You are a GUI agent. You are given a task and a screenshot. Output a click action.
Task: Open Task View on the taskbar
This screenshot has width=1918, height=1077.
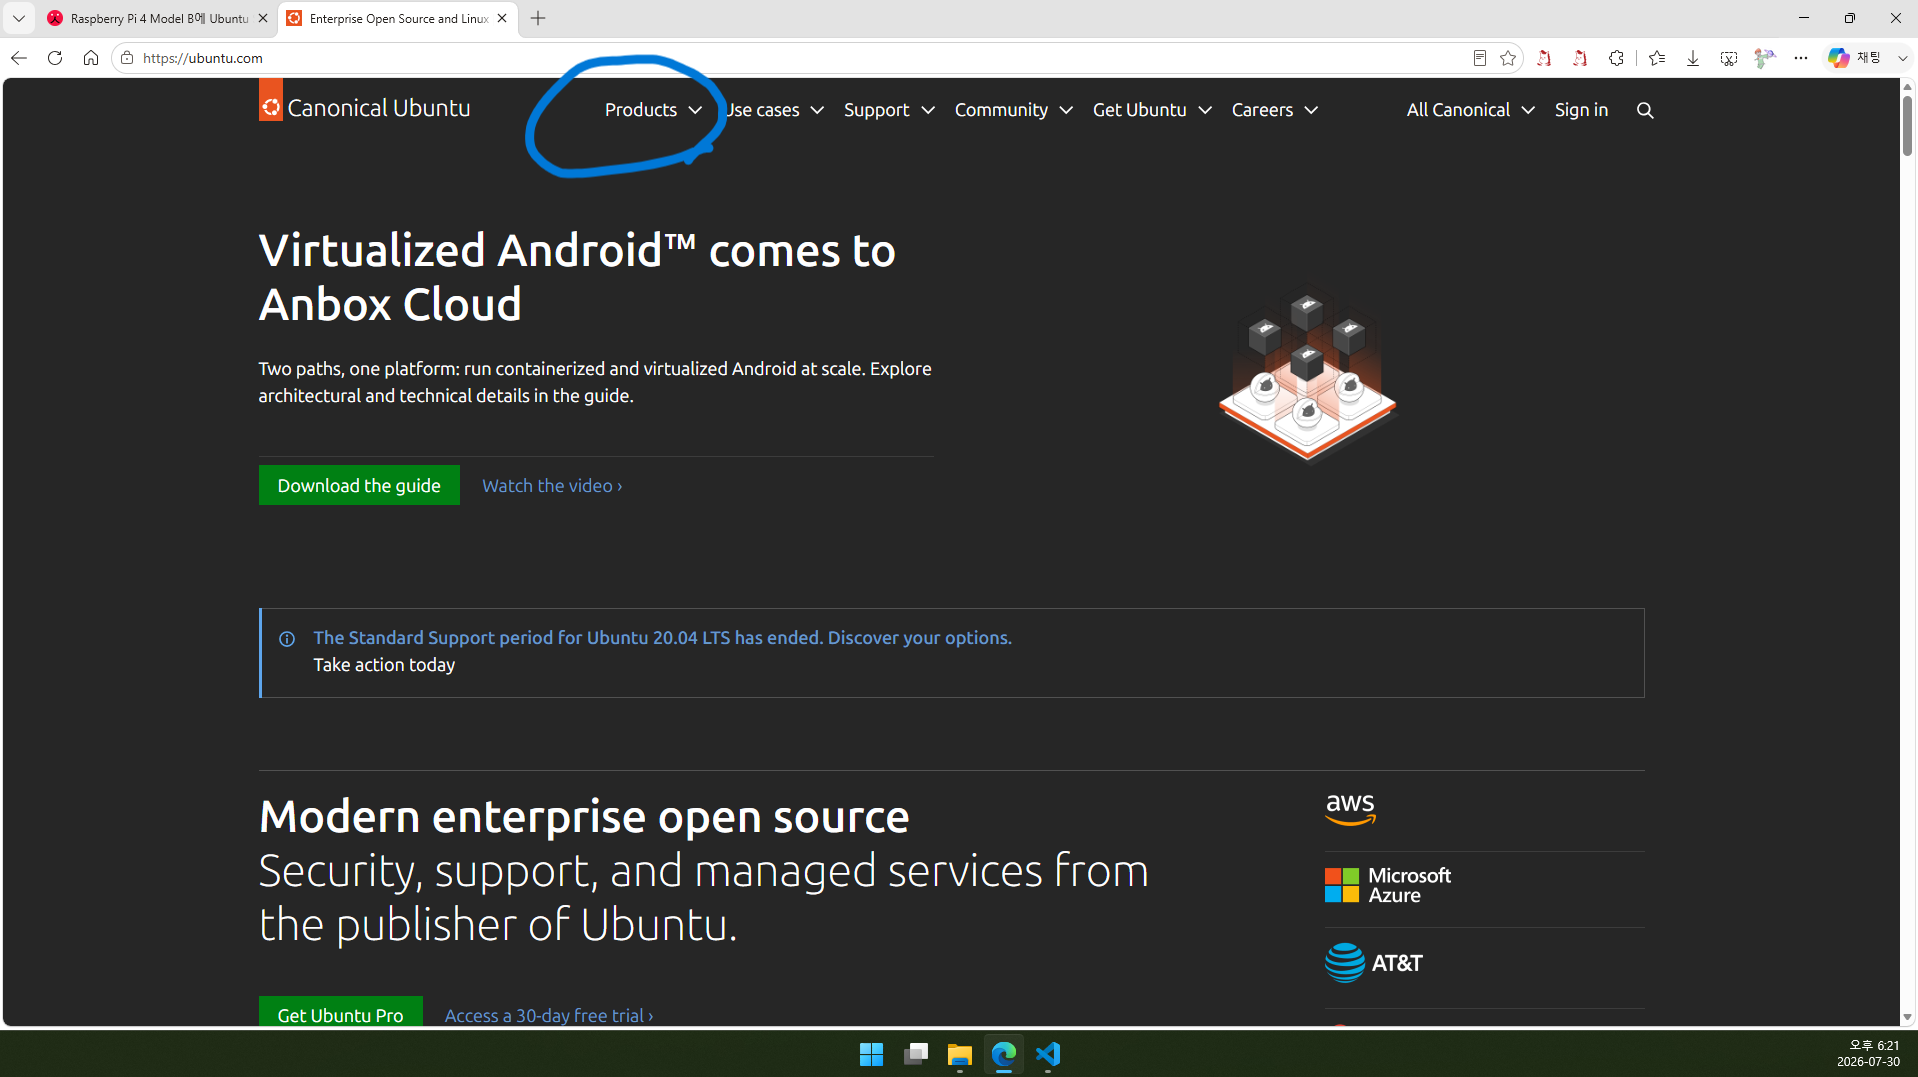coord(916,1054)
